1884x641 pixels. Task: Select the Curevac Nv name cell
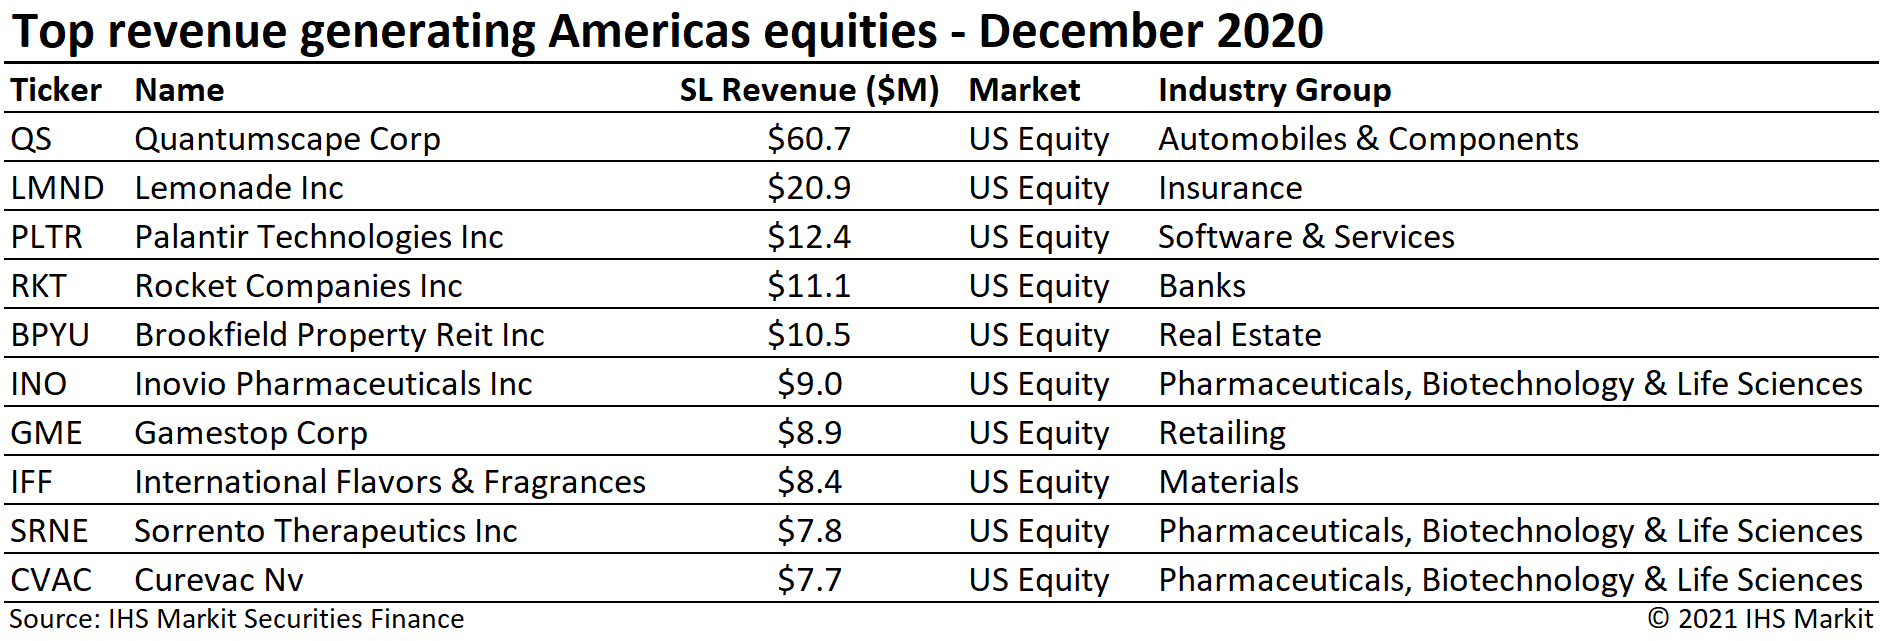coord(218,580)
